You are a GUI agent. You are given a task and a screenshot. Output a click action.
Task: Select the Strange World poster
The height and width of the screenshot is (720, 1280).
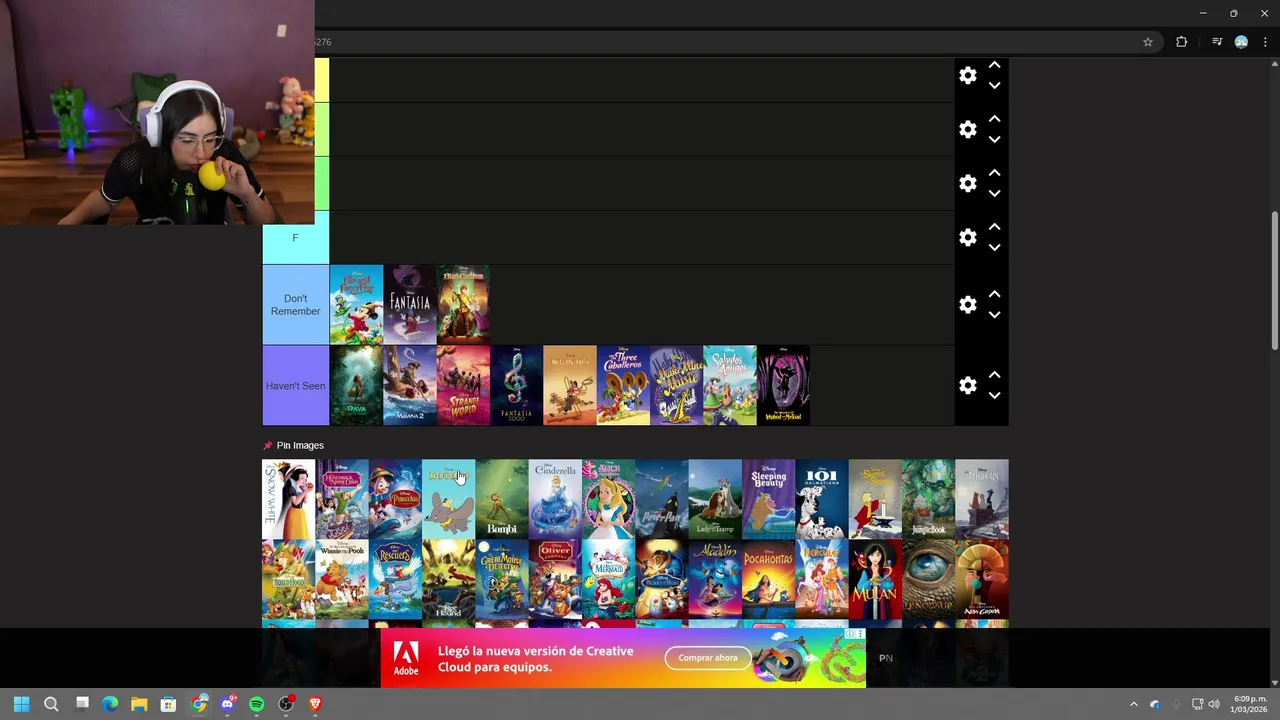pyautogui.click(x=463, y=386)
